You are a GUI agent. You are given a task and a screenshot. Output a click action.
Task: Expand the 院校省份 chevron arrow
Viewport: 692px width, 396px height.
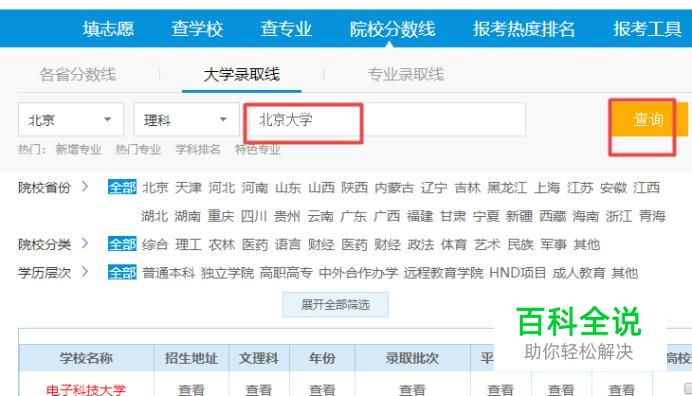[x=85, y=187]
